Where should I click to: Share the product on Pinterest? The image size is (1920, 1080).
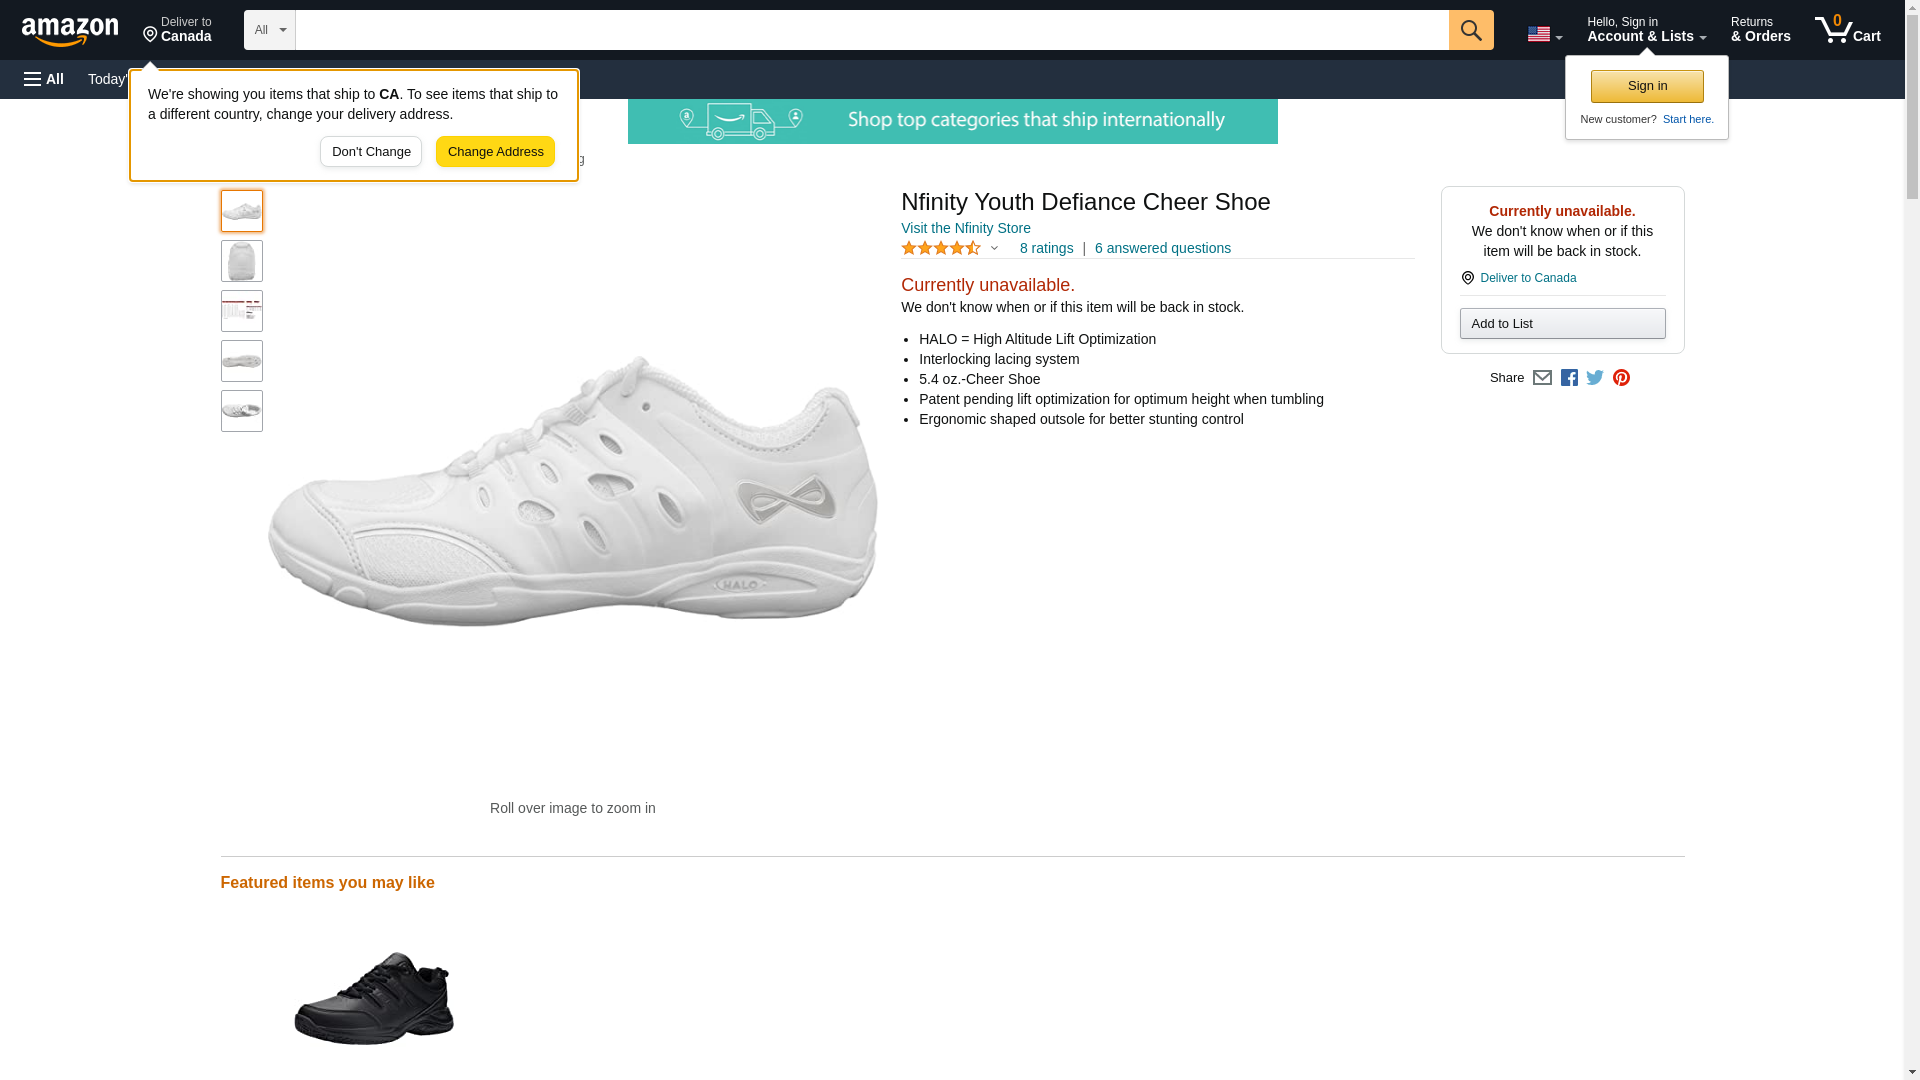1621,378
